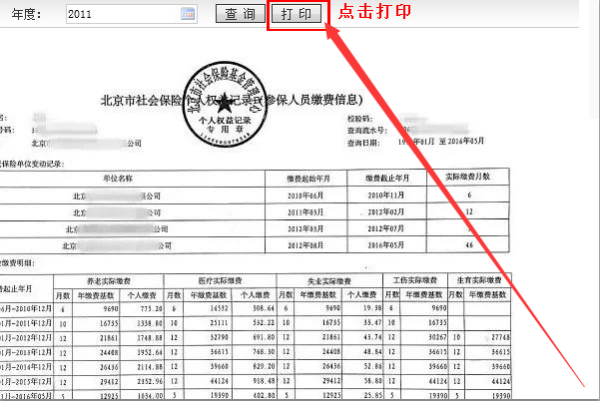The width and height of the screenshot is (600, 401).
Task: Click the medical base value 25111
Action: click(x=219, y=323)
